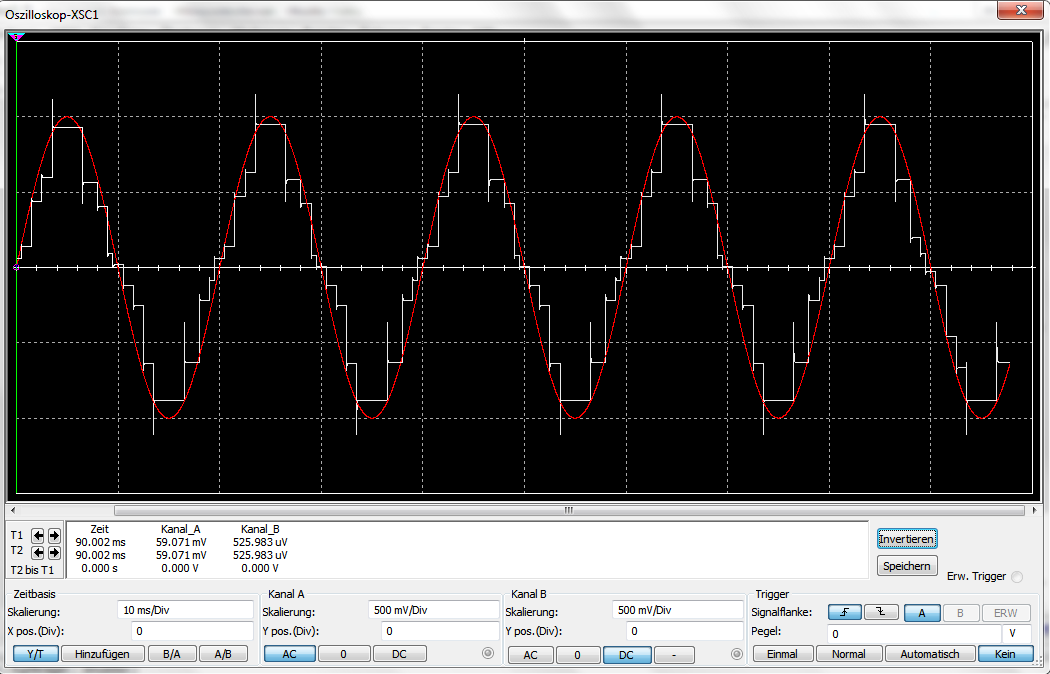Select falling edge trigger icon
Screen dimensions: 1050x674
click(881, 612)
